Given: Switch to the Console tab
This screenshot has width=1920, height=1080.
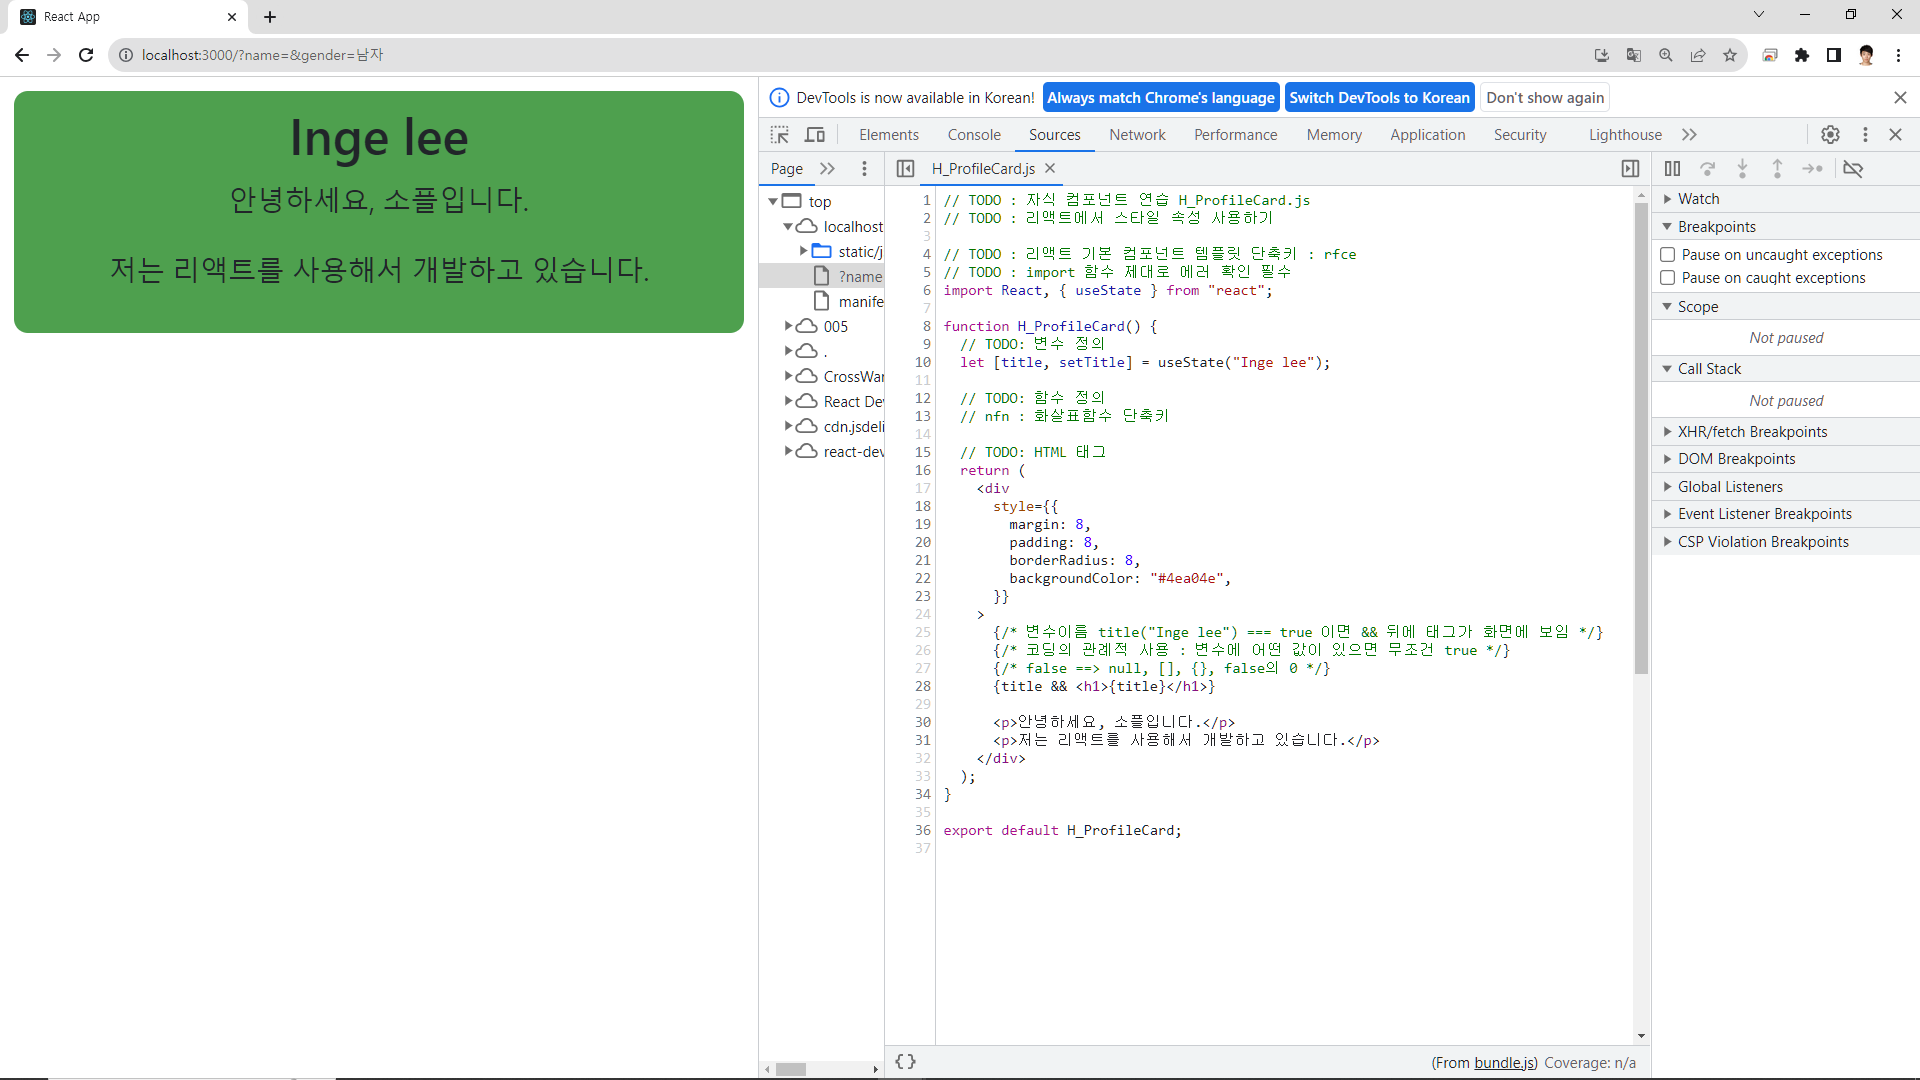Looking at the screenshot, I should 973,135.
